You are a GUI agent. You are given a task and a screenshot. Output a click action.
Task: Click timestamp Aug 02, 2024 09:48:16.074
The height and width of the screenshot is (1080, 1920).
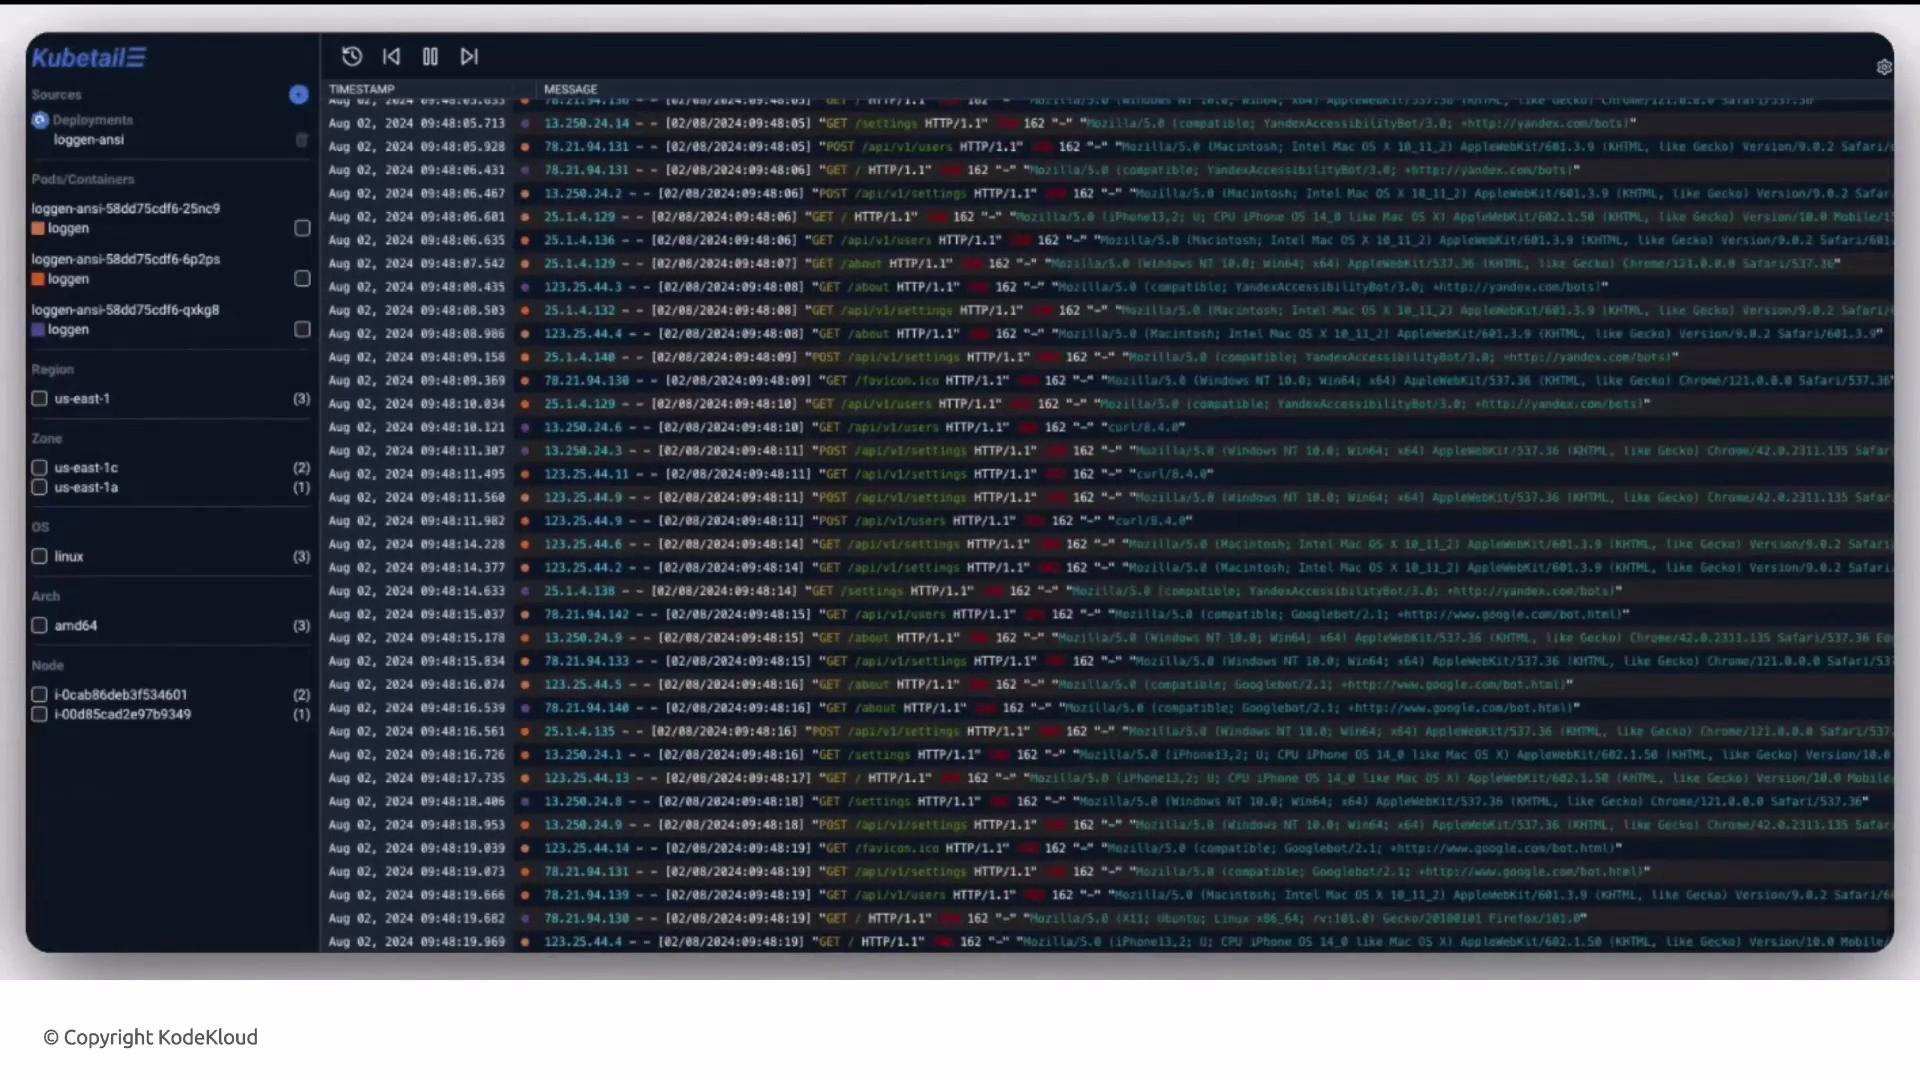click(x=417, y=685)
